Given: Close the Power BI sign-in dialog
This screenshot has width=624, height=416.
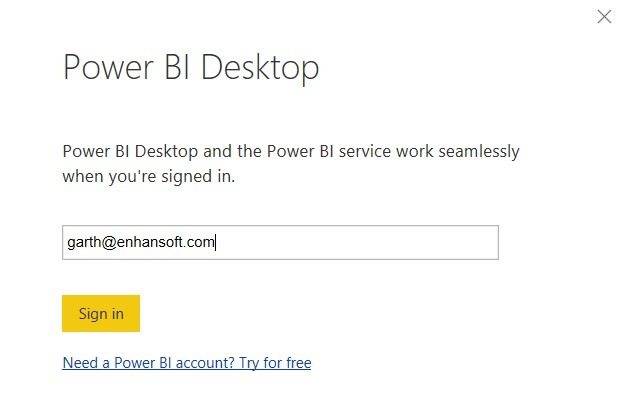Looking at the screenshot, I should pos(604,17).
